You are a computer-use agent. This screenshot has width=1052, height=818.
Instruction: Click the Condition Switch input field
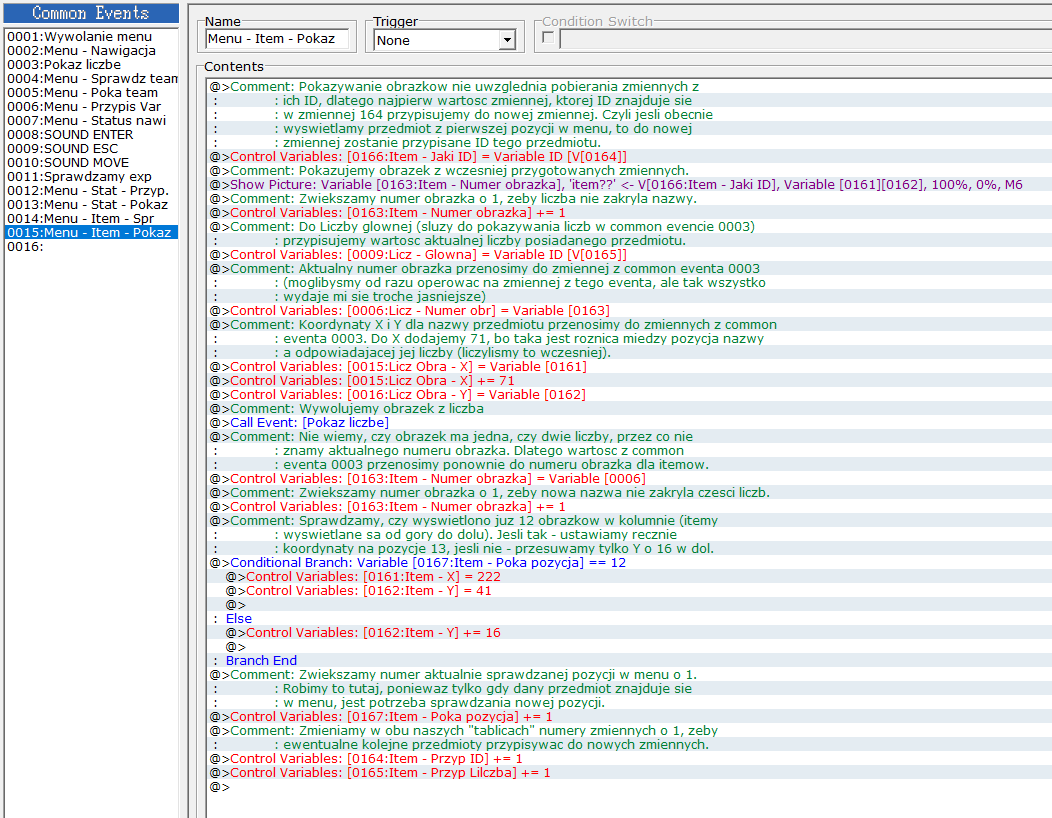[x=805, y=40]
